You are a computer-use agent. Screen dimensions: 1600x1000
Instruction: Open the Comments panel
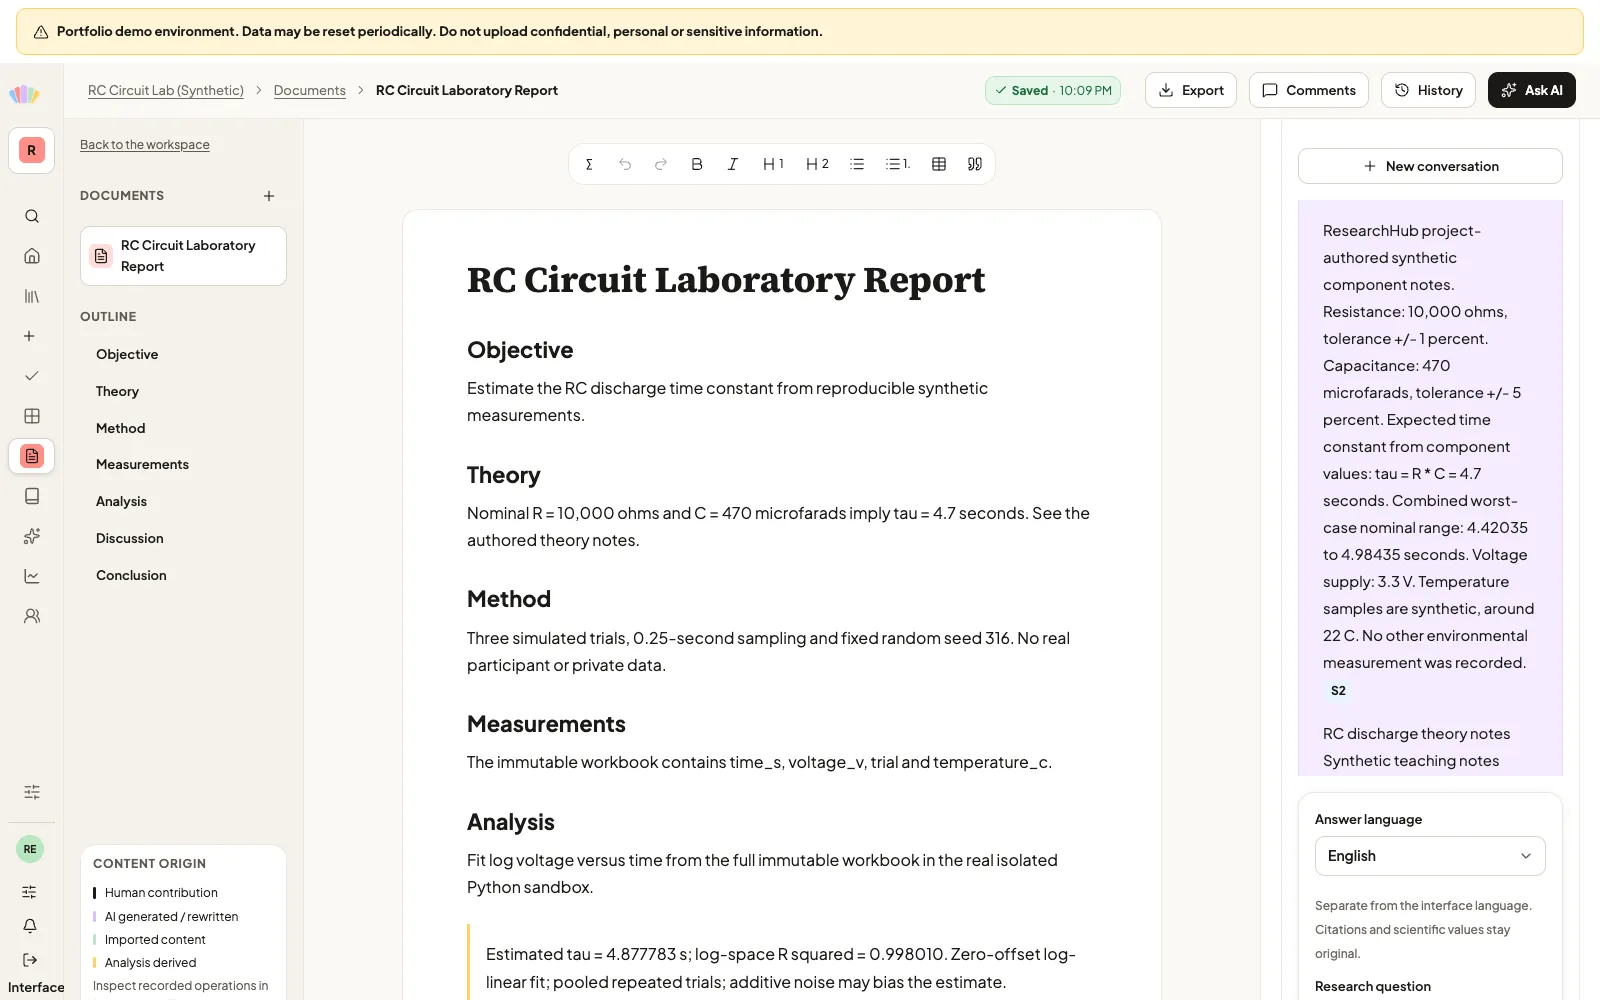click(x=1309, y=90)
